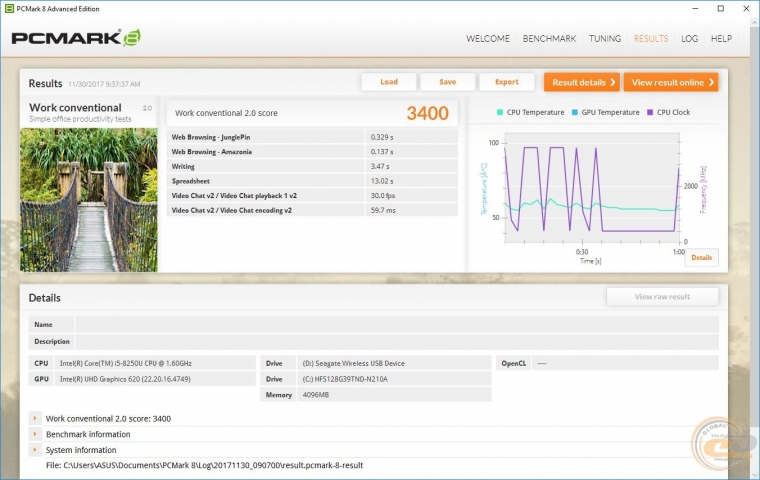Viewport: 760px width, 480px height.
Task: Toggle the CPU Temperature legend swatch
Action: (501, 113)
